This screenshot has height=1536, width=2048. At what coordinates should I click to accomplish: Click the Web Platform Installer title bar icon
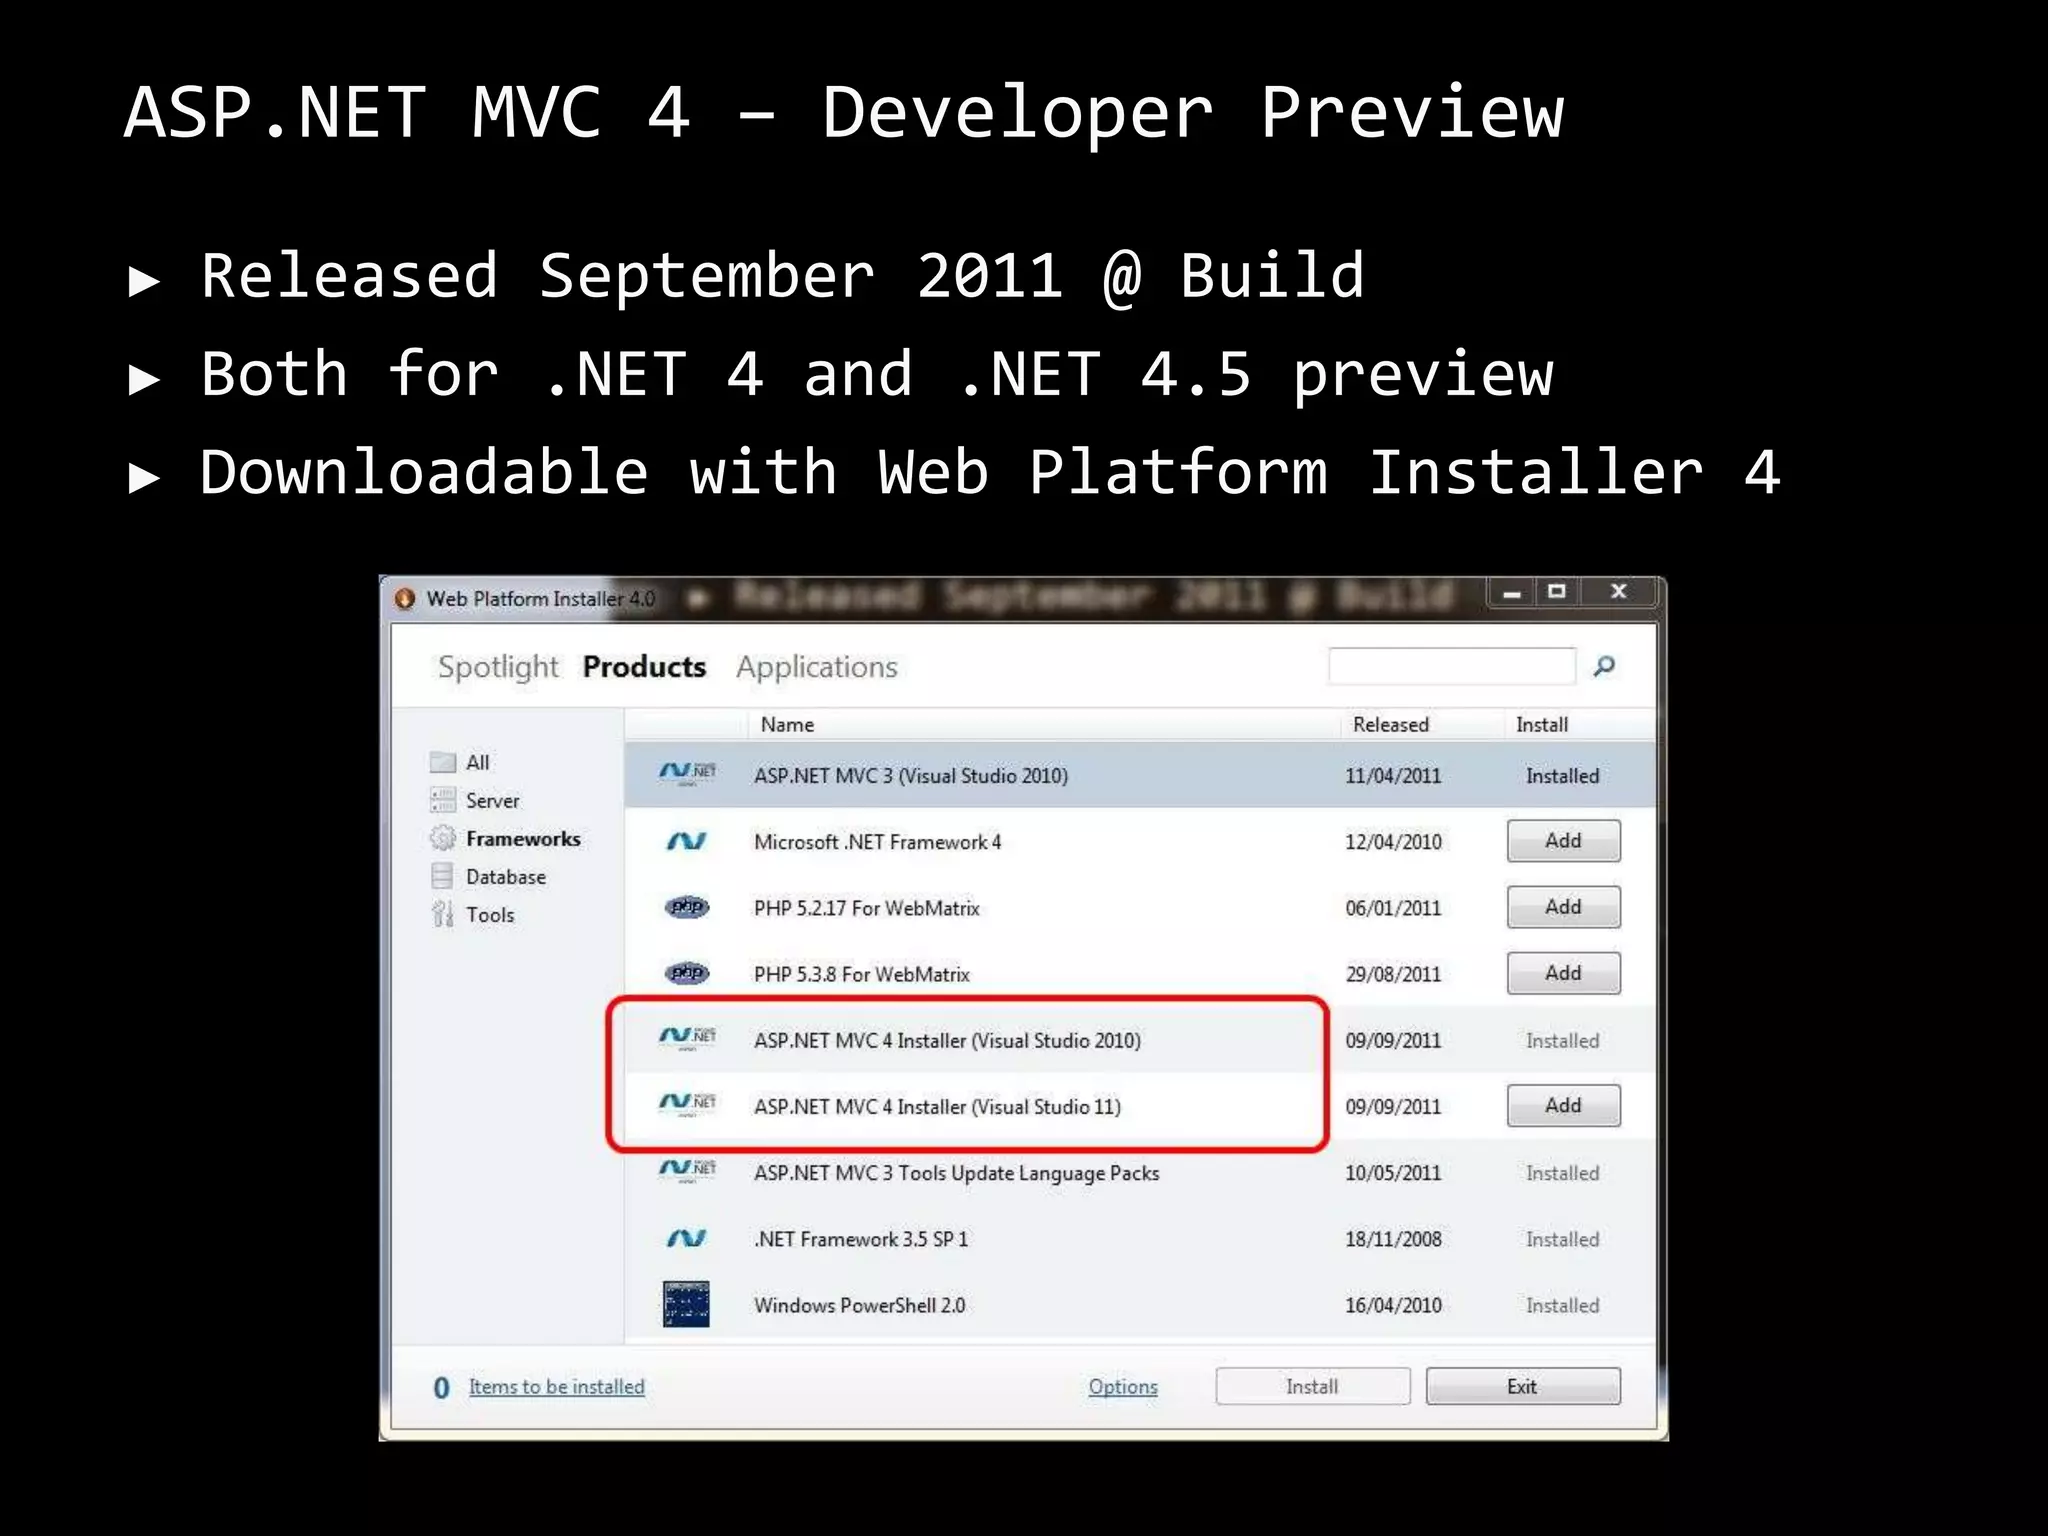pos(405,599)
